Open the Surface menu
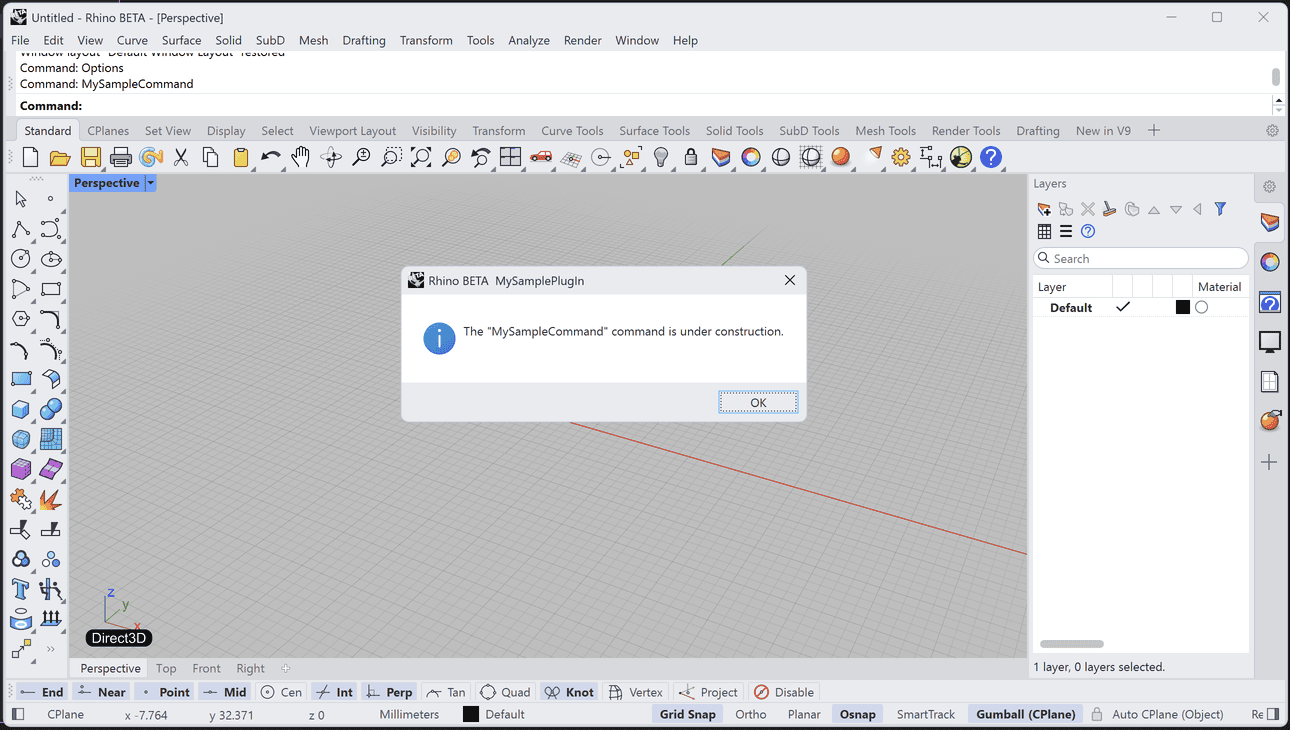The height and width of the screenshot is (730, 1290). (182, 40)
